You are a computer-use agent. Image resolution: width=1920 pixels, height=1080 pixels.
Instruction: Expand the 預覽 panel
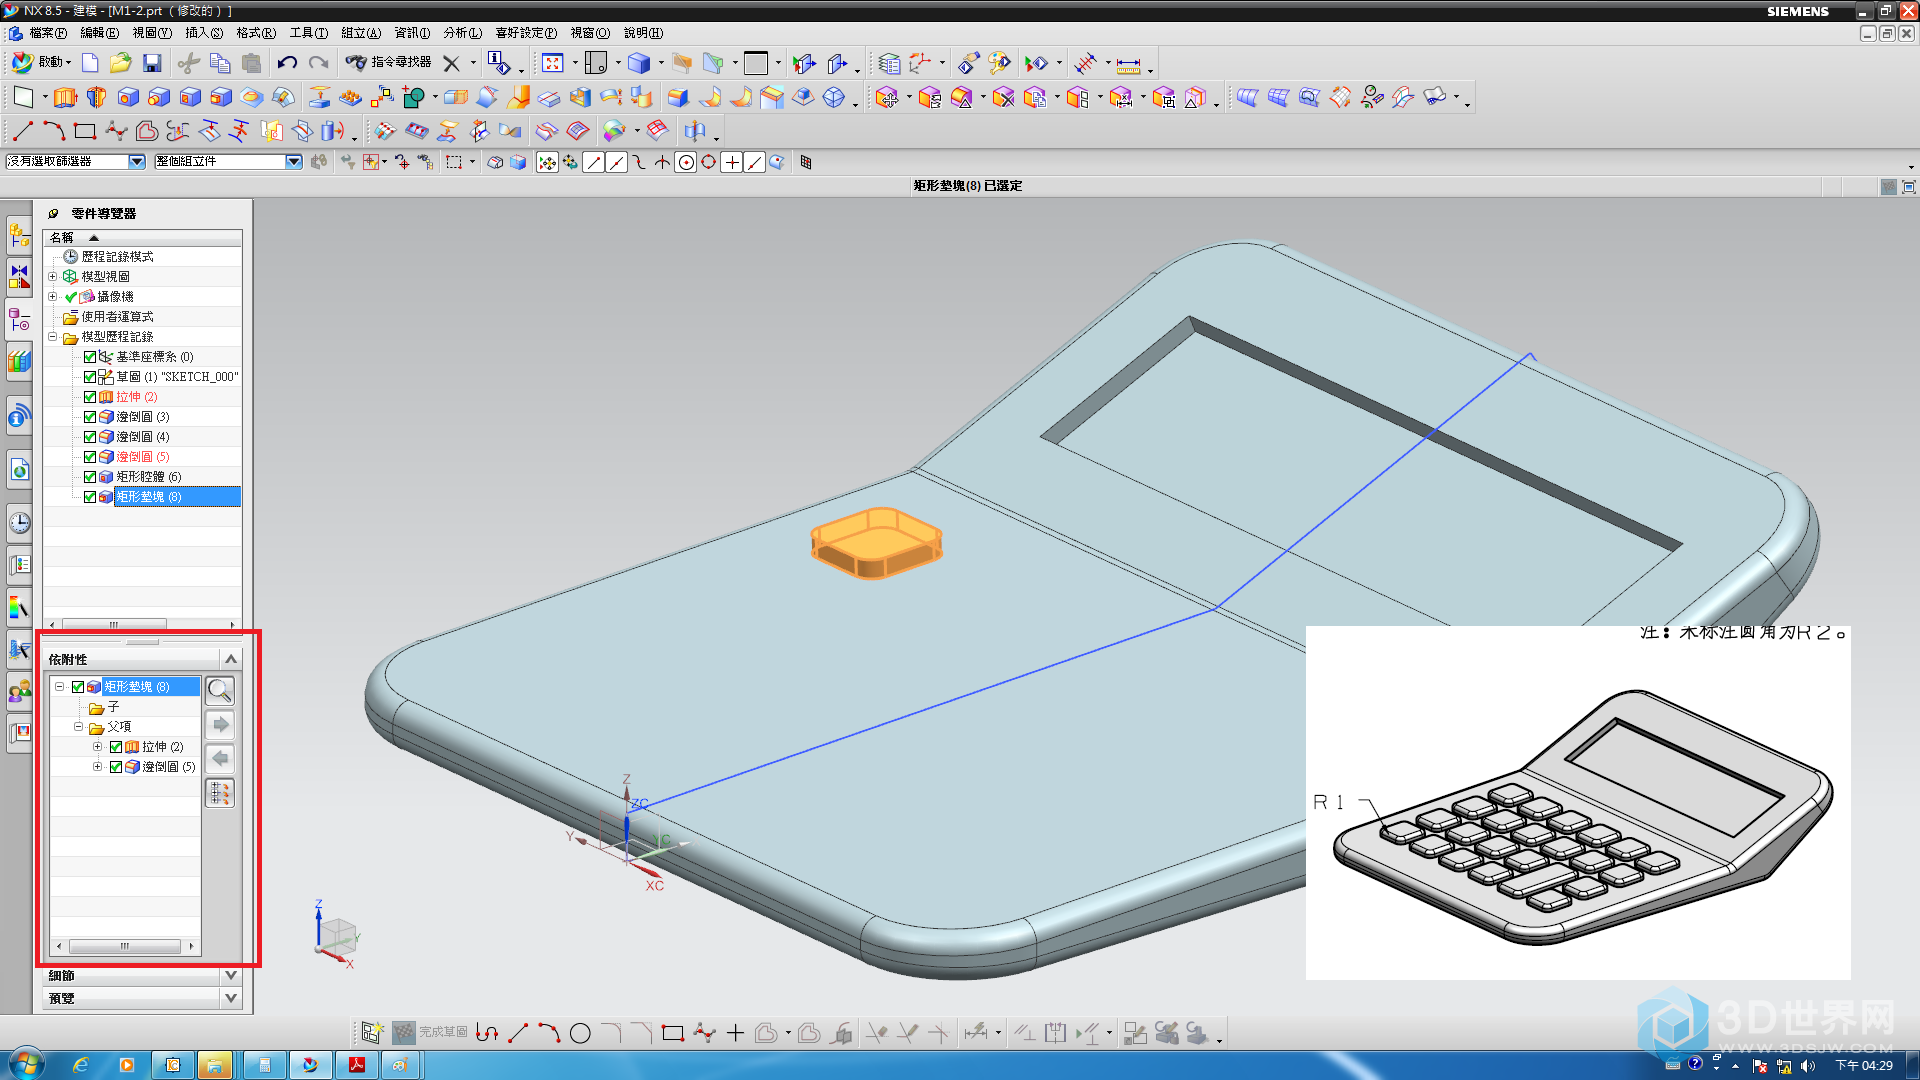click(x=231, y=998)
